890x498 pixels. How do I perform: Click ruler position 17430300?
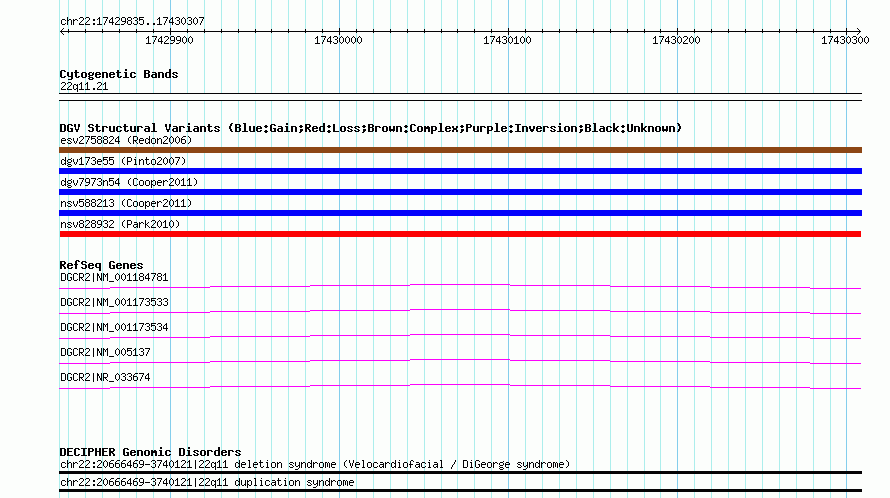point(845,40)
